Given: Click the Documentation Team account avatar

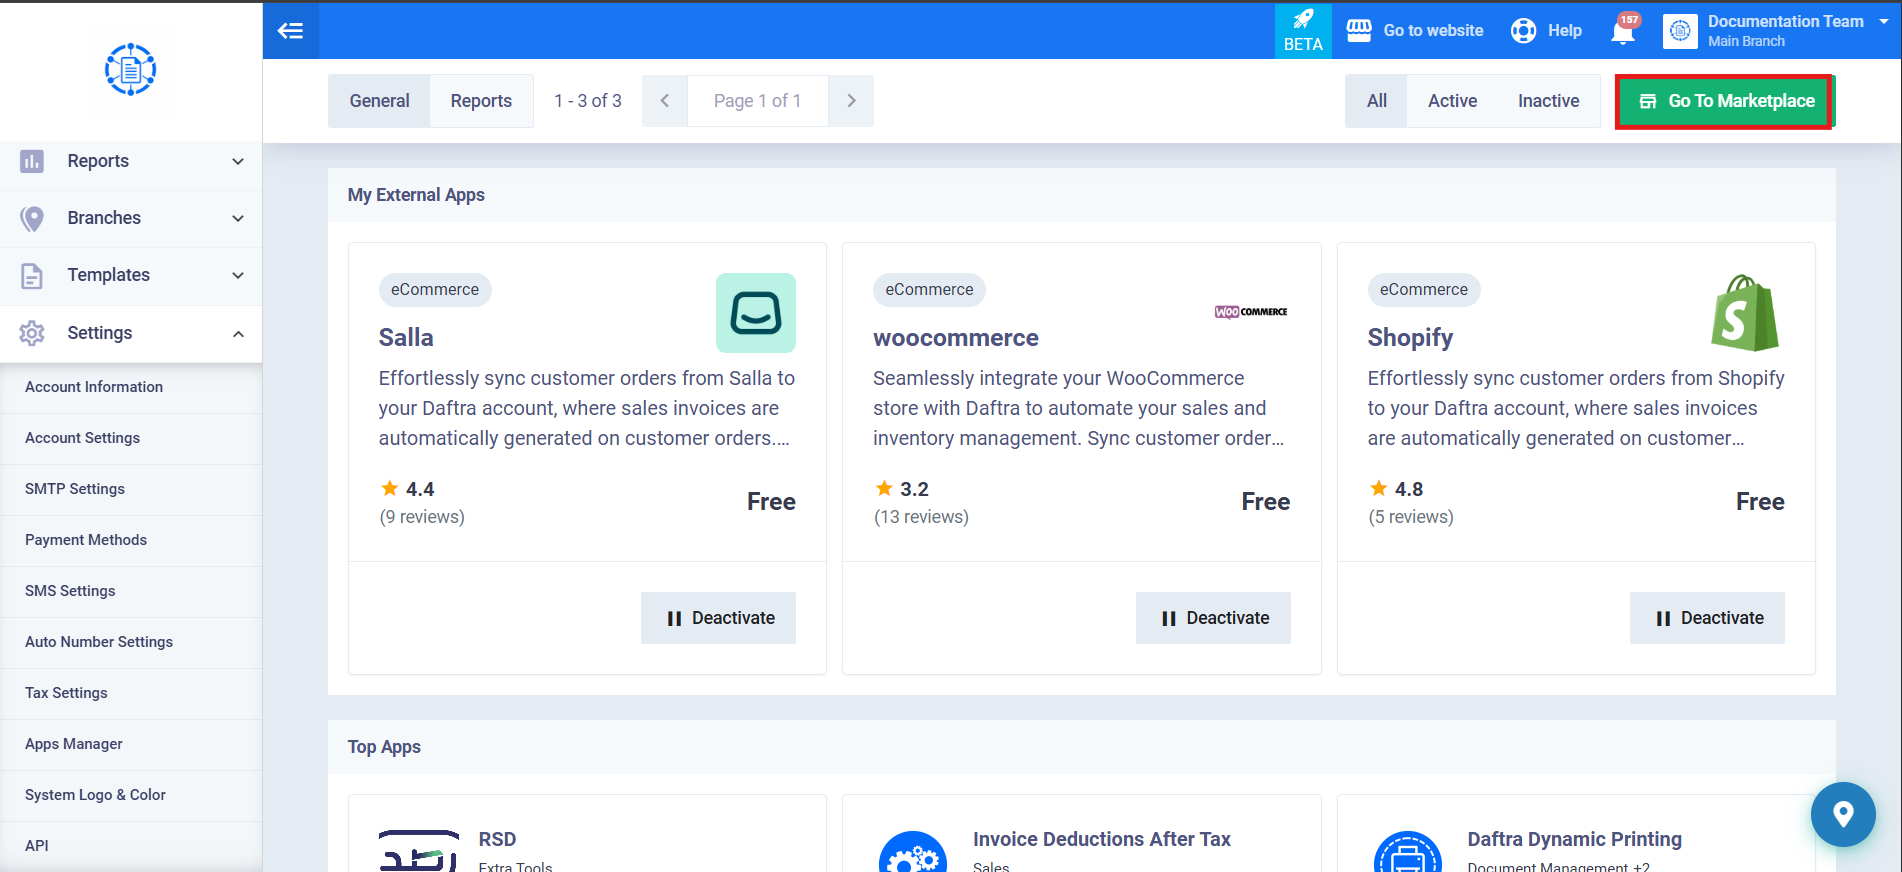Looking at the screenshot, I should point(1680,31).
